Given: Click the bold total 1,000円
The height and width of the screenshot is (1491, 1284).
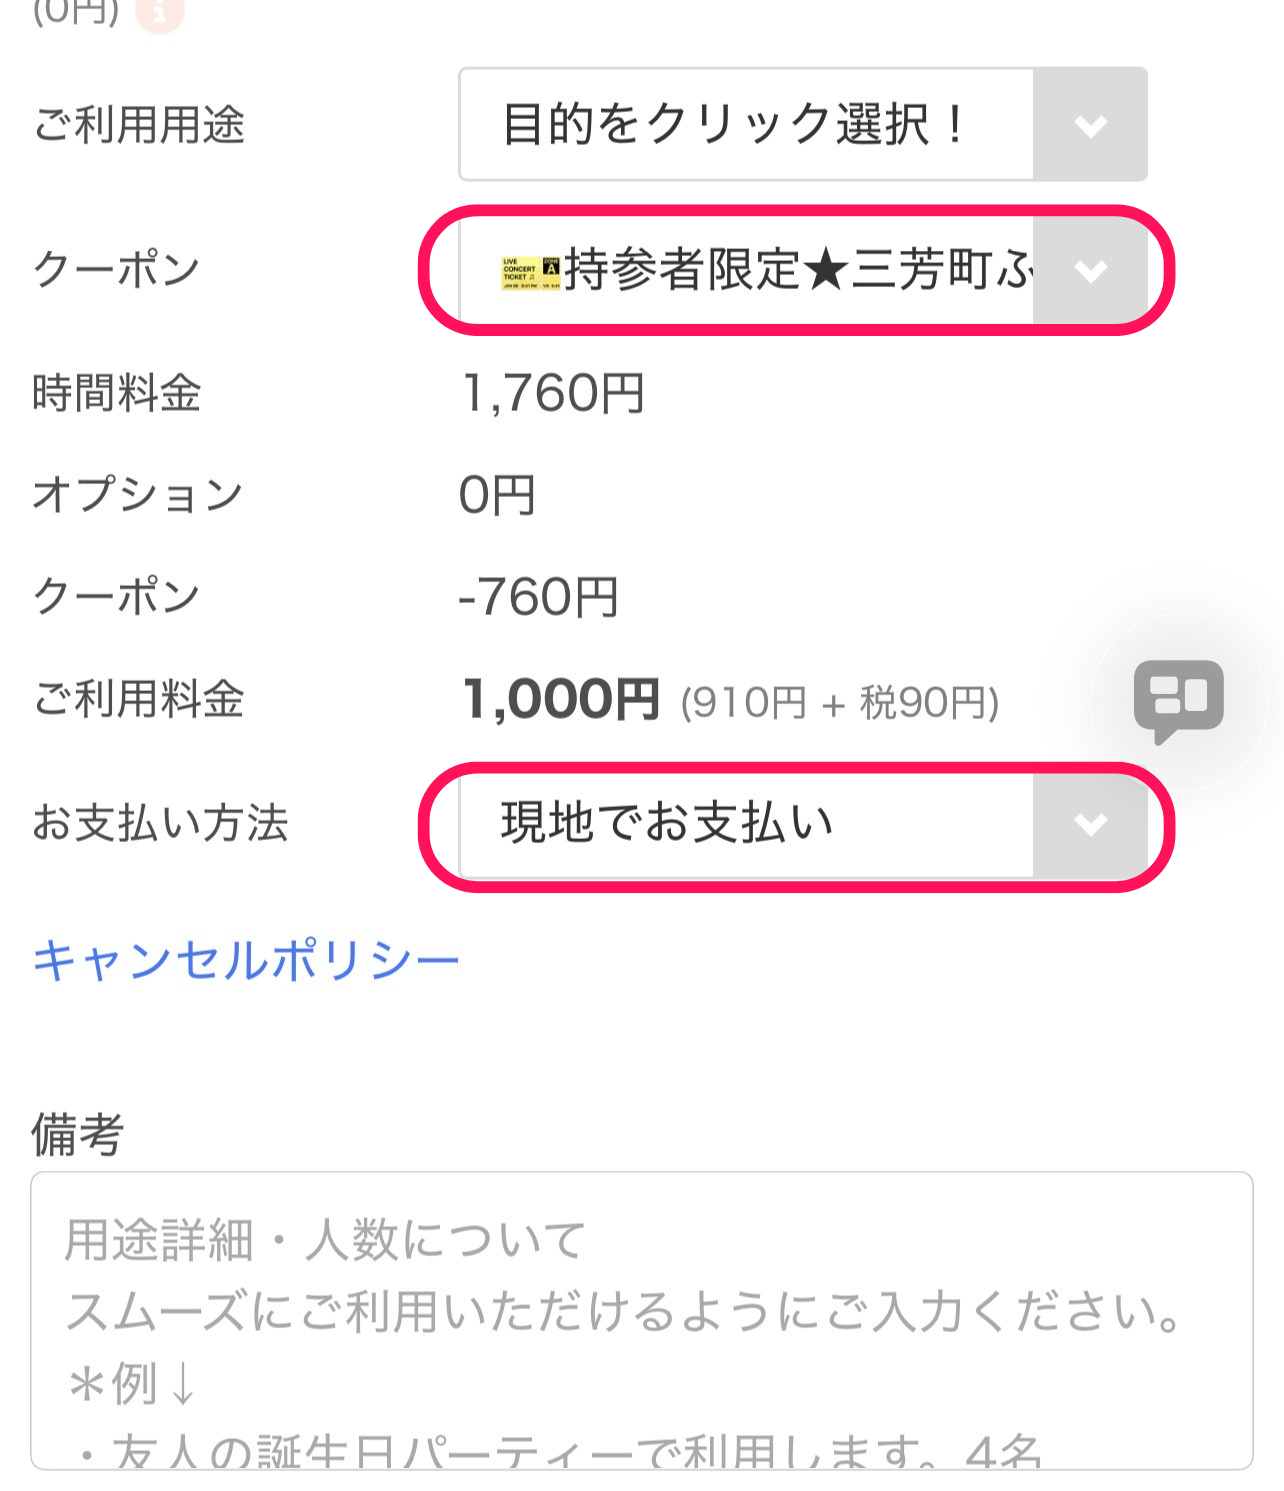Looking at the screenshot, I should (x=561, y=699).
